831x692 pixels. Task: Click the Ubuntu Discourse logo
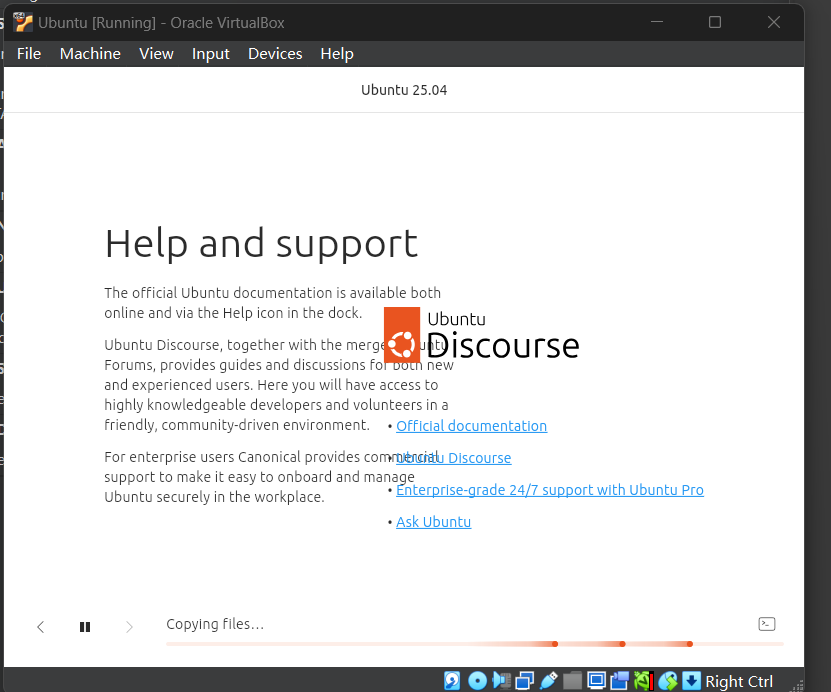(481, 335)
